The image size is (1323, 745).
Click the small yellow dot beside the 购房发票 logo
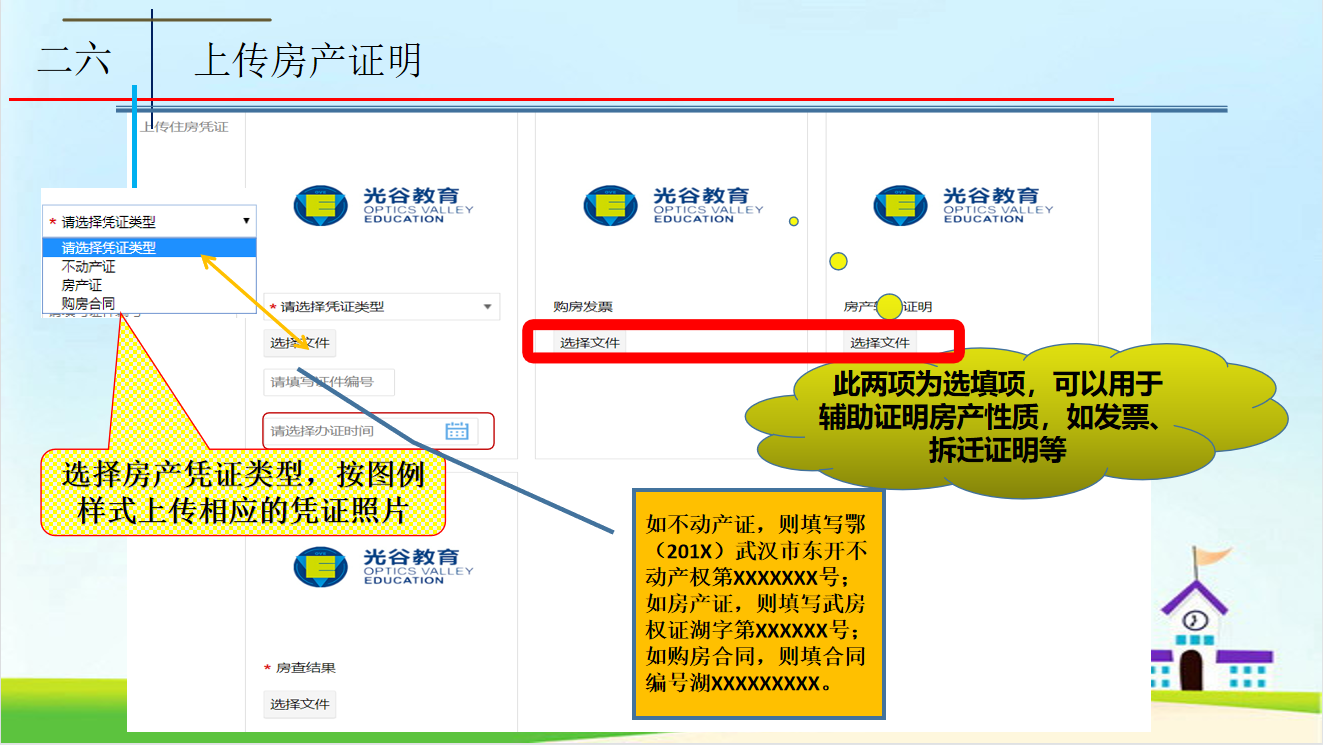794,221
